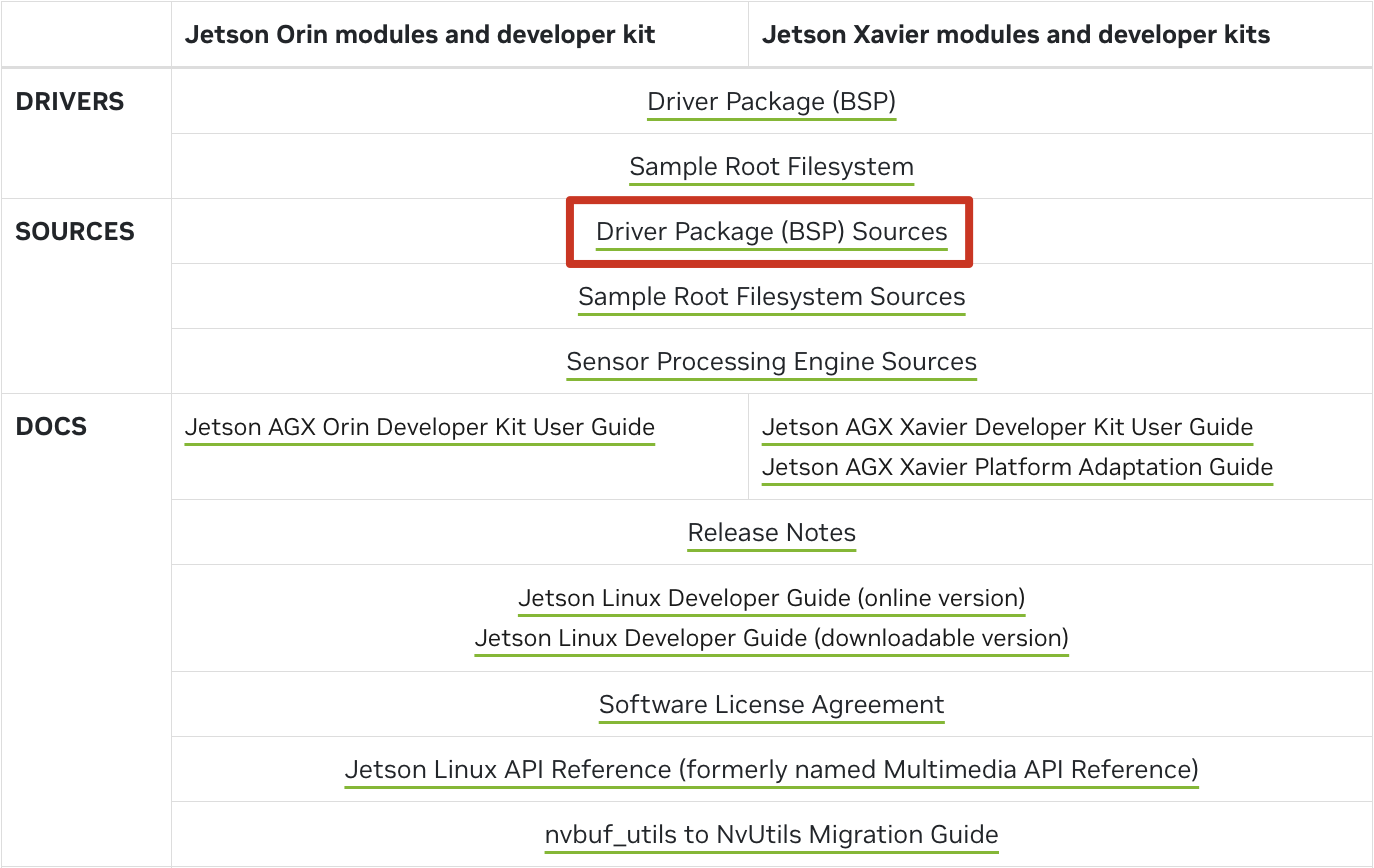Download the Sample Root Filesystem
The image size is (1374, 868).
coord(771,166)
